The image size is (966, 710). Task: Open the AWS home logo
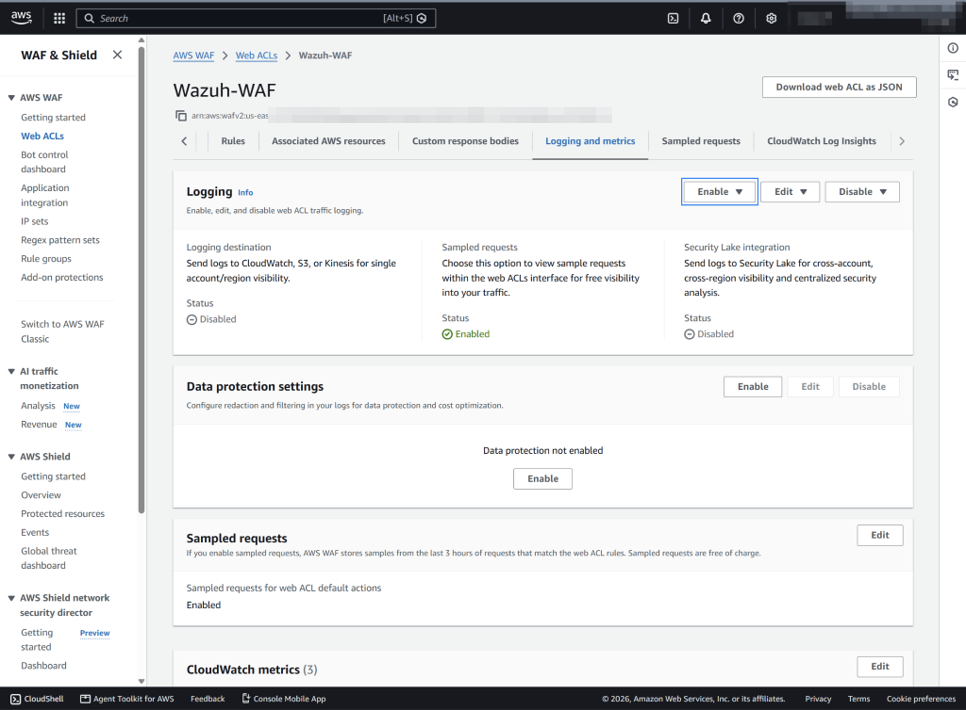[21, 18]
